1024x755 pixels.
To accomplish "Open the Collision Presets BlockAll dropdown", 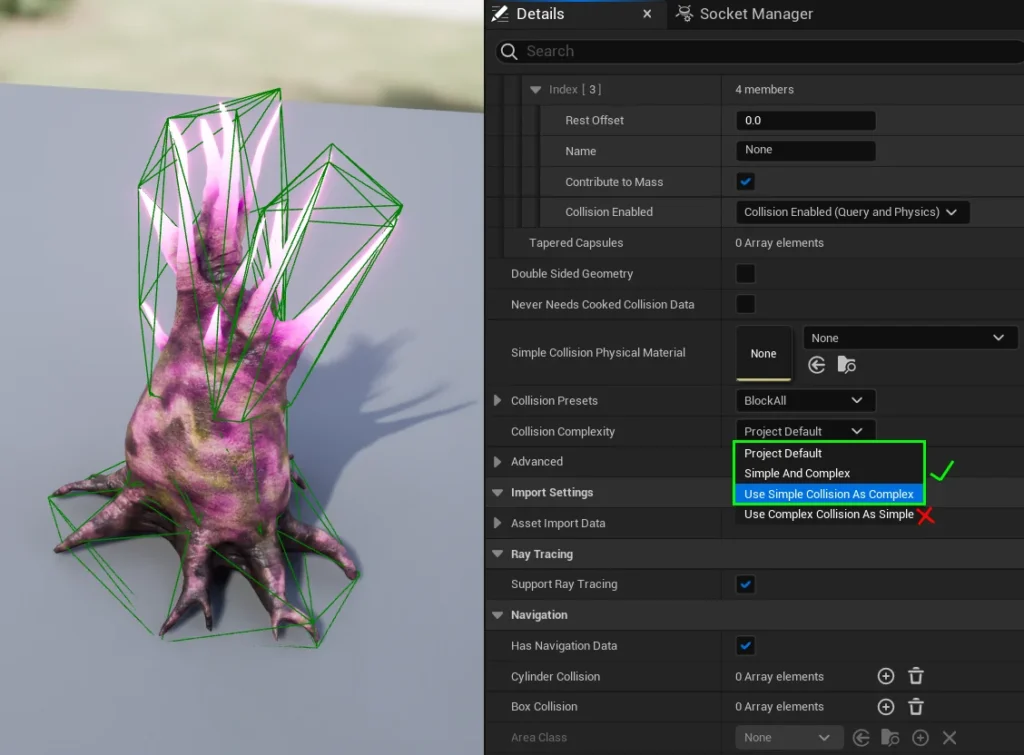I will point(805,401).
